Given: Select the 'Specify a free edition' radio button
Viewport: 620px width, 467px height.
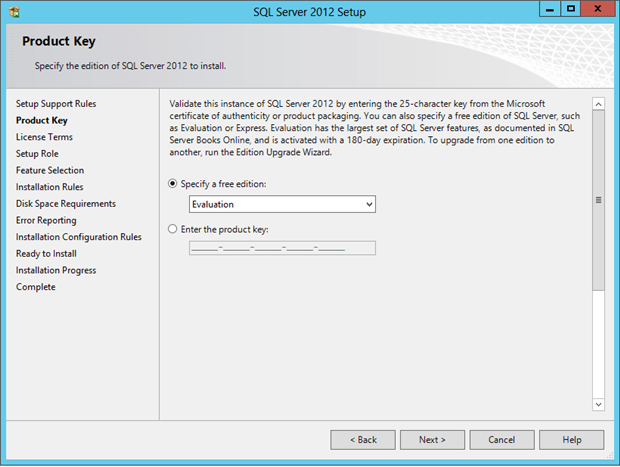Looking at the screenshot, I should click(x=172, y=184).
